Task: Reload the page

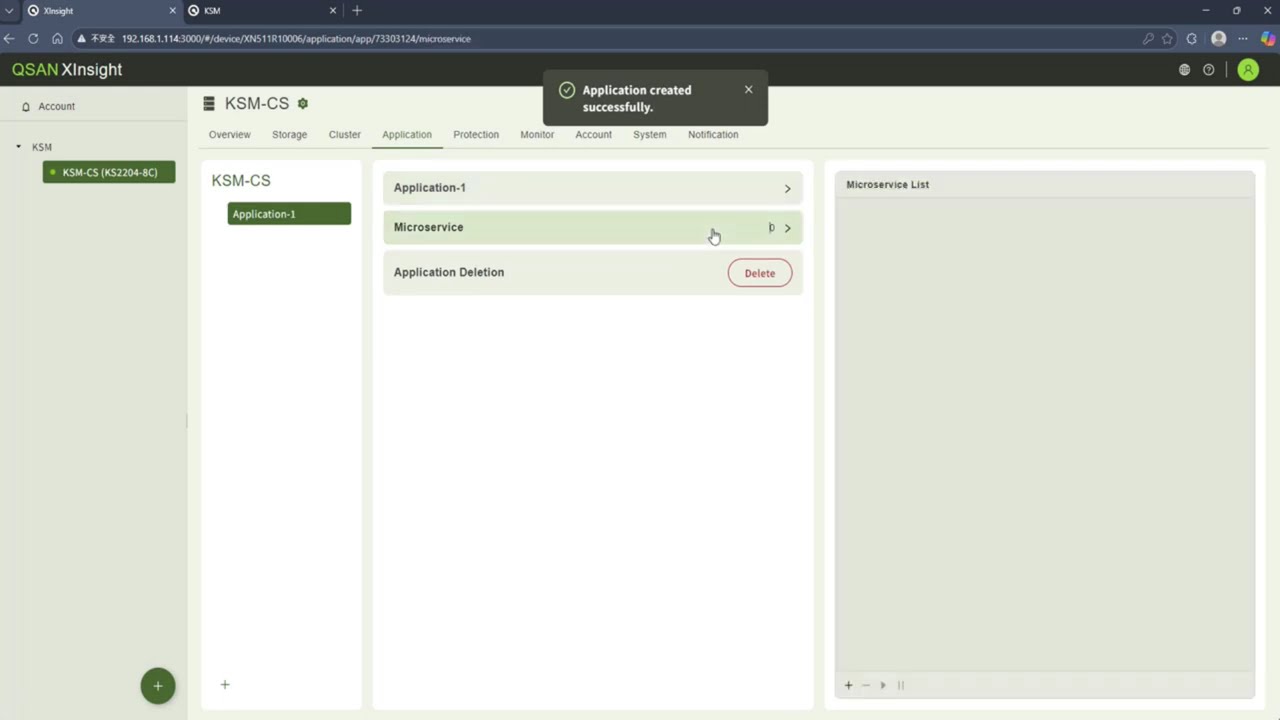Action: tap(33, 39)
